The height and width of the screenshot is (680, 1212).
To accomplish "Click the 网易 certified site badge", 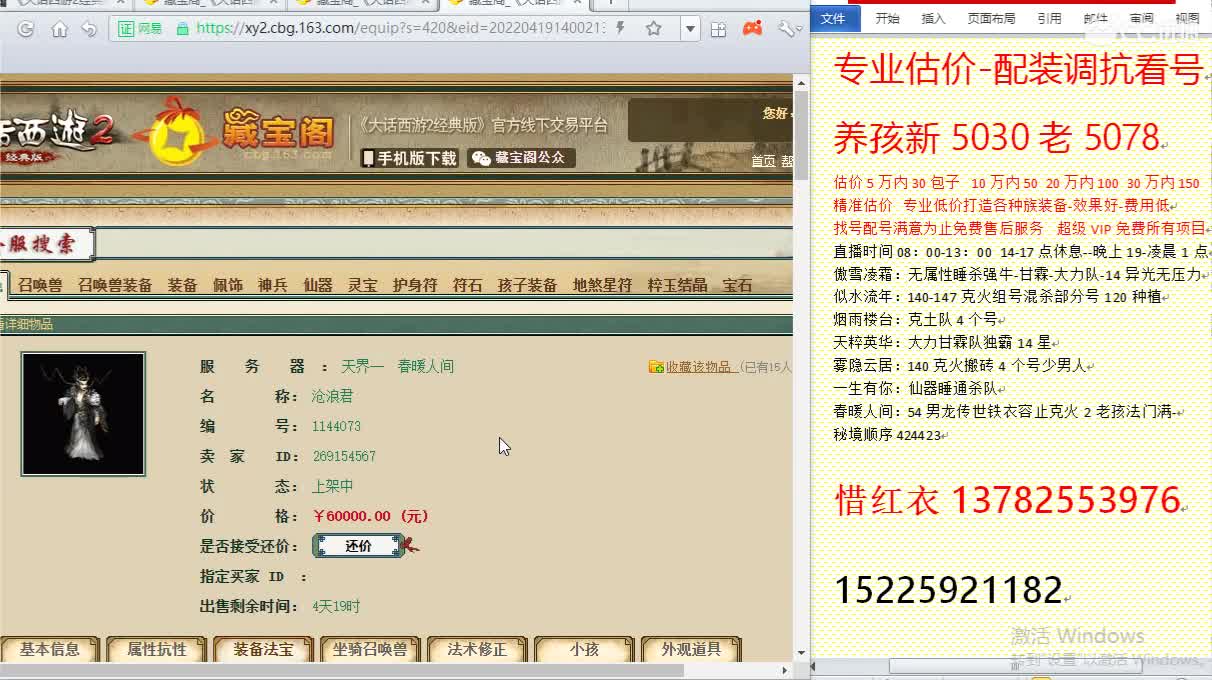I will (140, 29).
